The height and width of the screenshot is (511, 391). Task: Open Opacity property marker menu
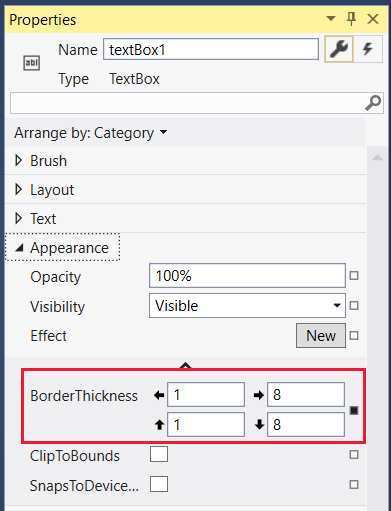tap(354, 276)
